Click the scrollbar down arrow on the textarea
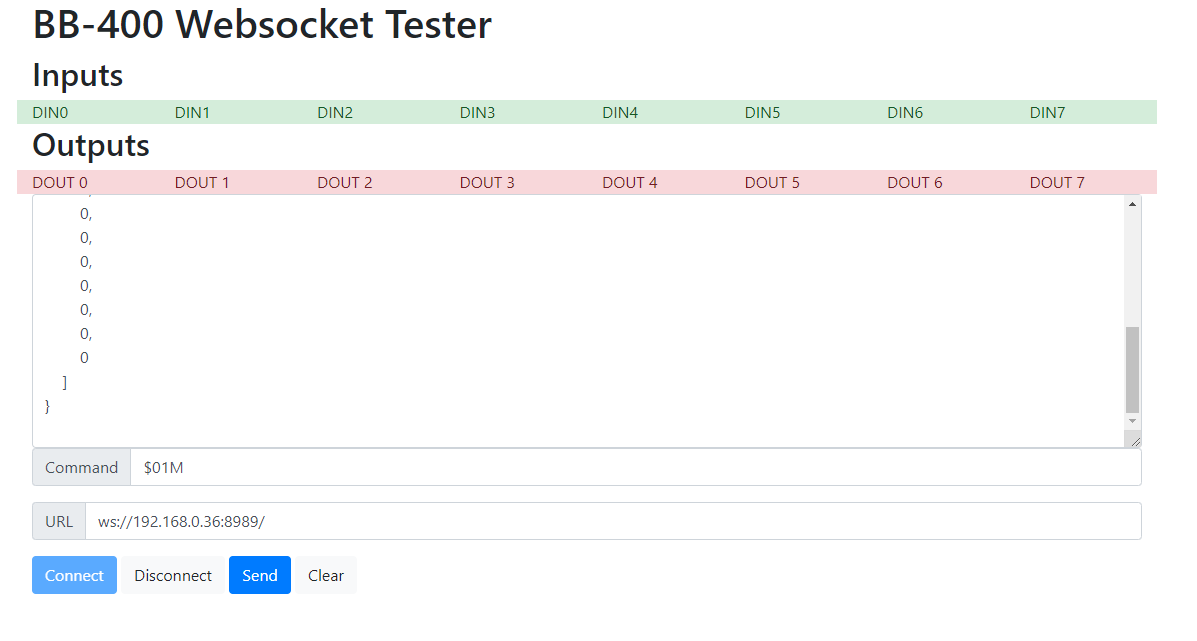1197x641 pixels. 1131,421
